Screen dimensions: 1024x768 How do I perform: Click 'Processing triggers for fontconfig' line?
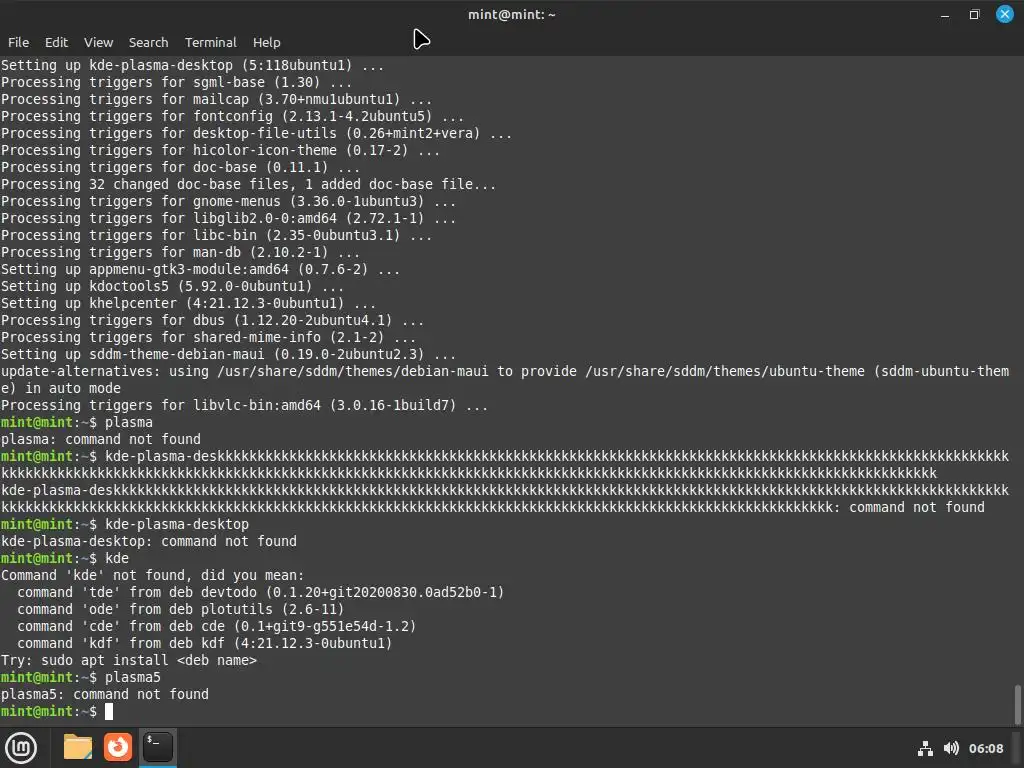click(232, 116)
